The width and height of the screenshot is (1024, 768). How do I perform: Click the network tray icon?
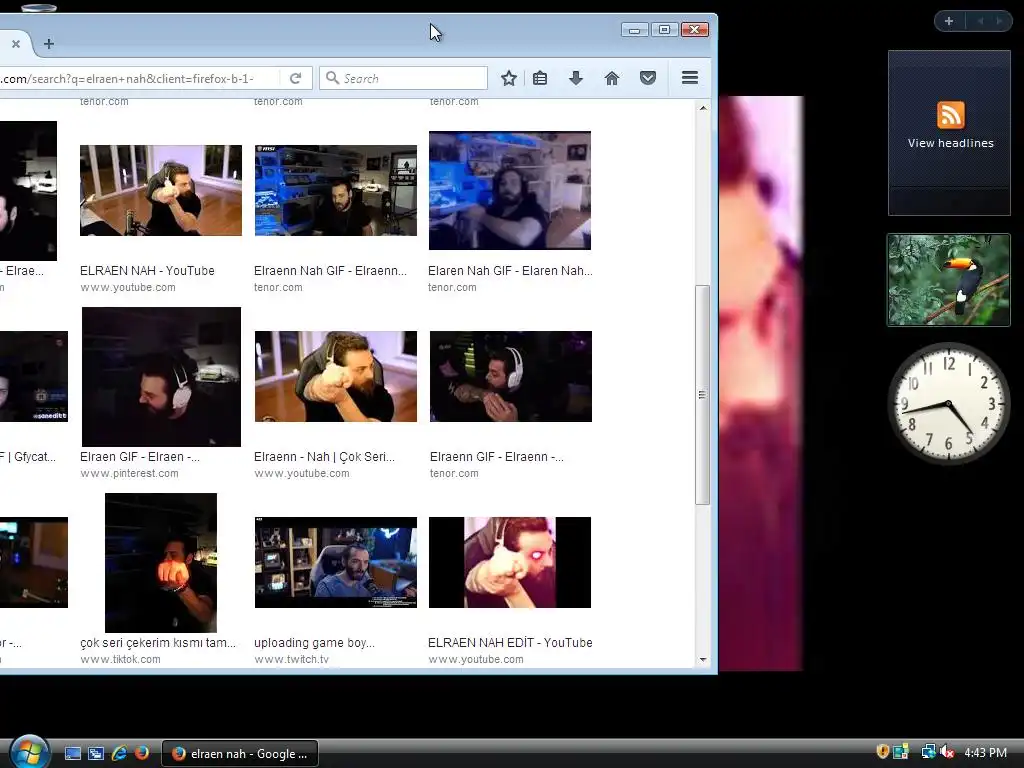(927, 752)
